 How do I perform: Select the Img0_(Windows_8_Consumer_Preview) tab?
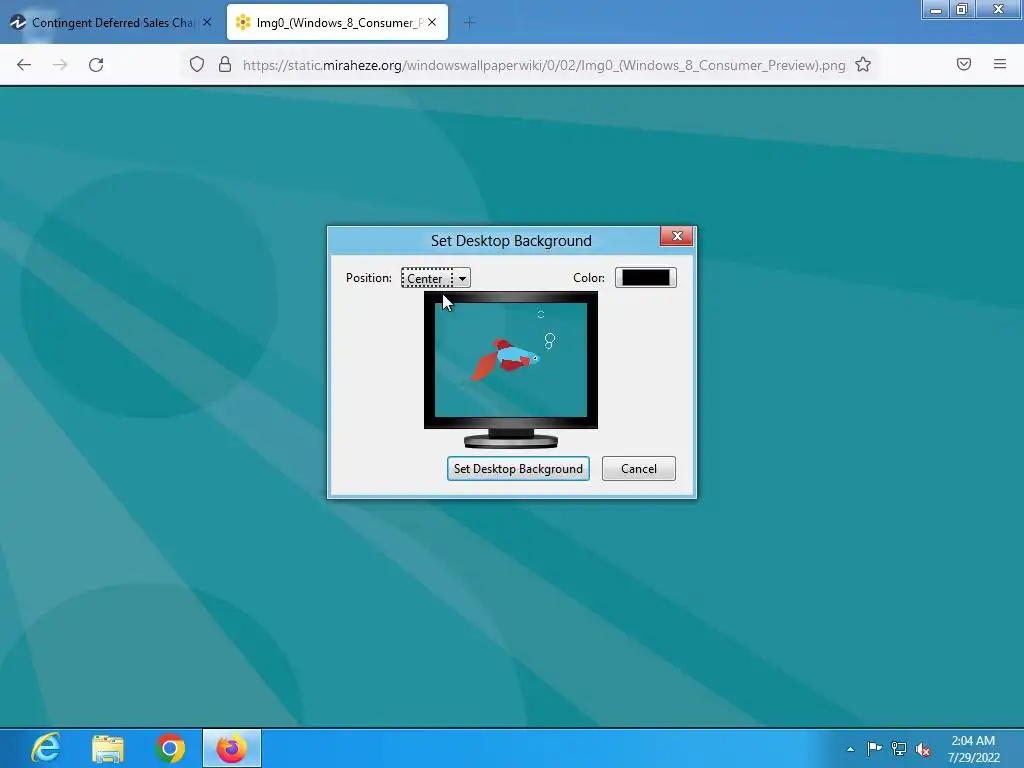pyautogui.click(x=337, y=22)
